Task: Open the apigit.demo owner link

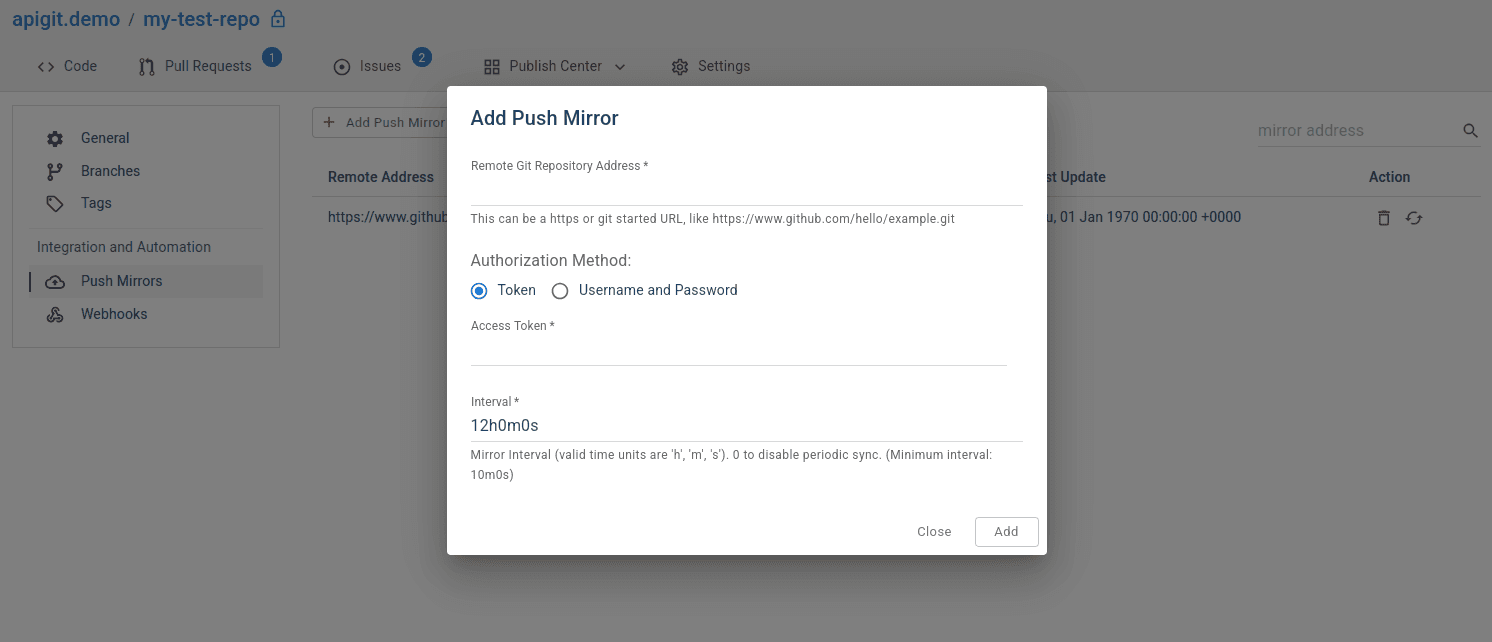Action: (66, 19)
